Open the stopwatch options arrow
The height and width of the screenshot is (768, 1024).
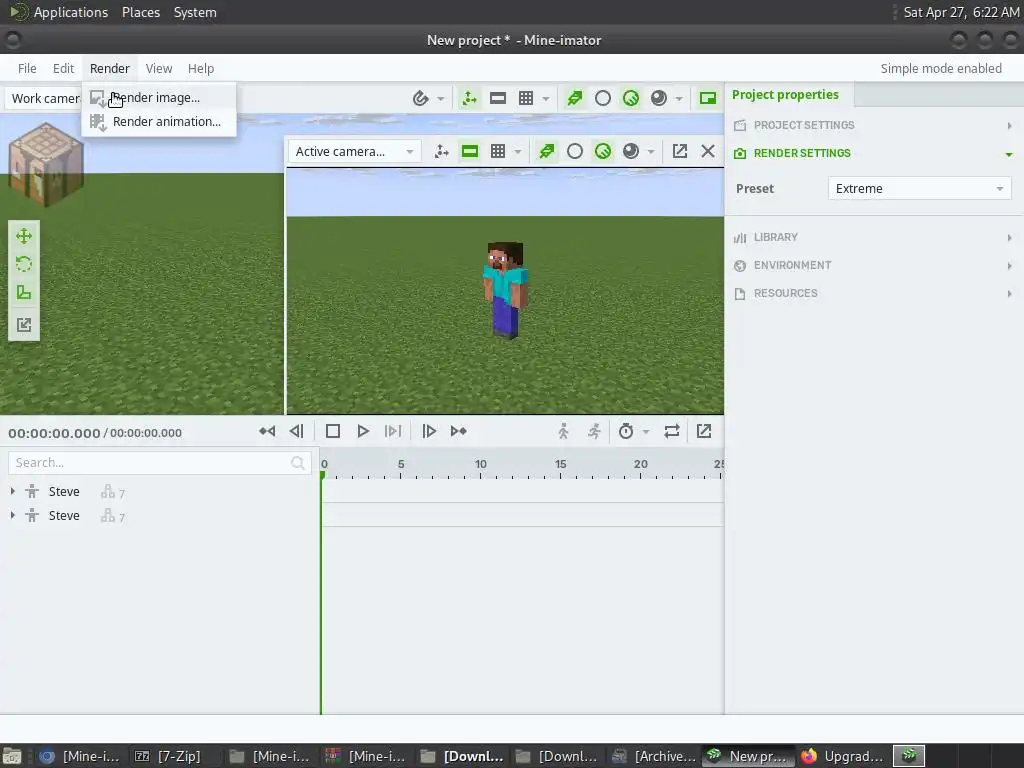coord(646,431)
